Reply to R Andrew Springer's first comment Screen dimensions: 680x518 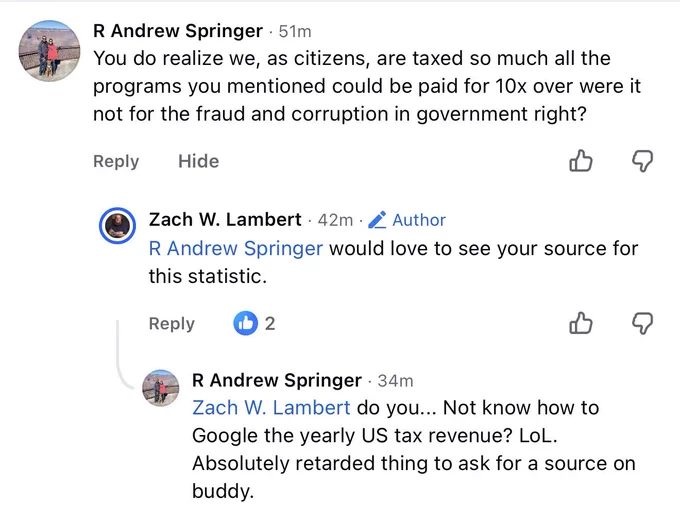click(116, 161)
